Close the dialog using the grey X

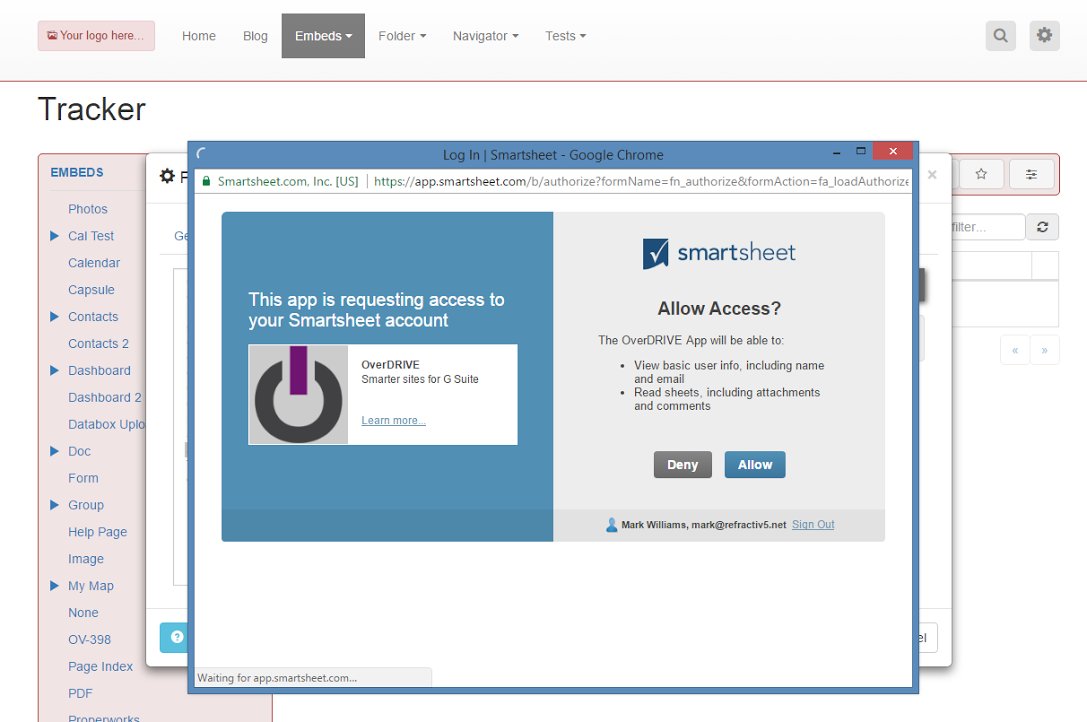pyautogui.click(x=932, y=175)
